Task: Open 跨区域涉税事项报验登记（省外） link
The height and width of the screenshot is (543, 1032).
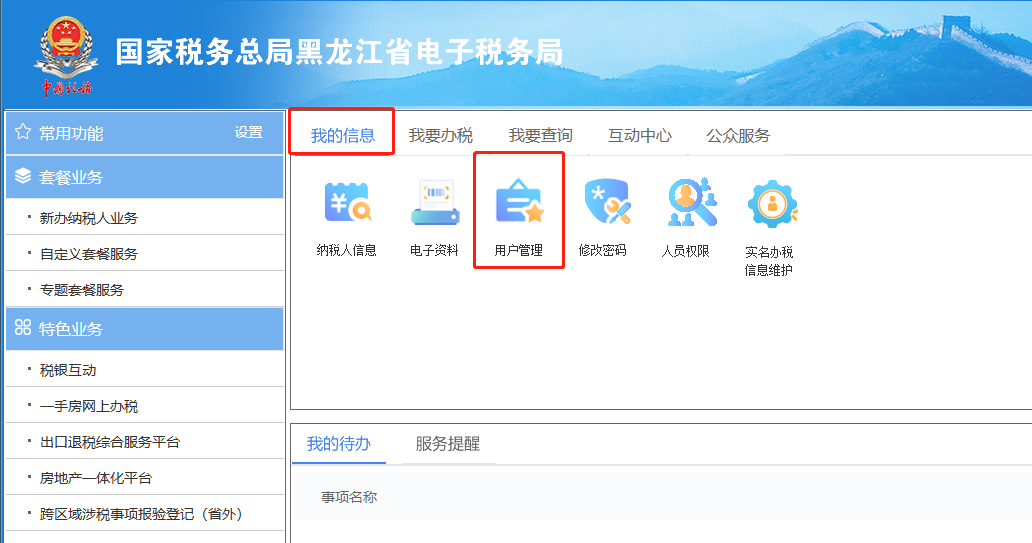Action: [142, 514]
